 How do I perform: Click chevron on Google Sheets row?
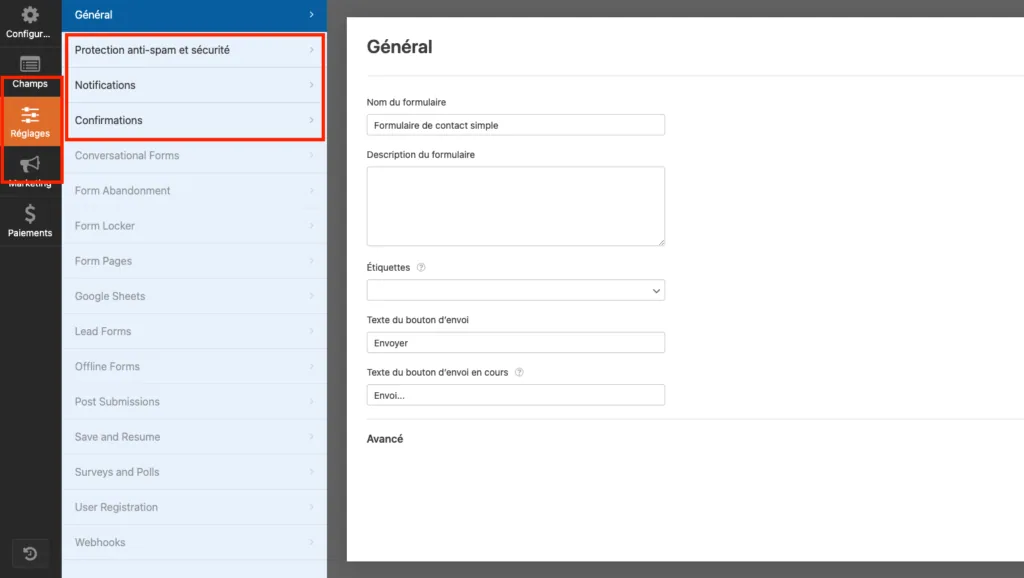(x=312, y=297)
